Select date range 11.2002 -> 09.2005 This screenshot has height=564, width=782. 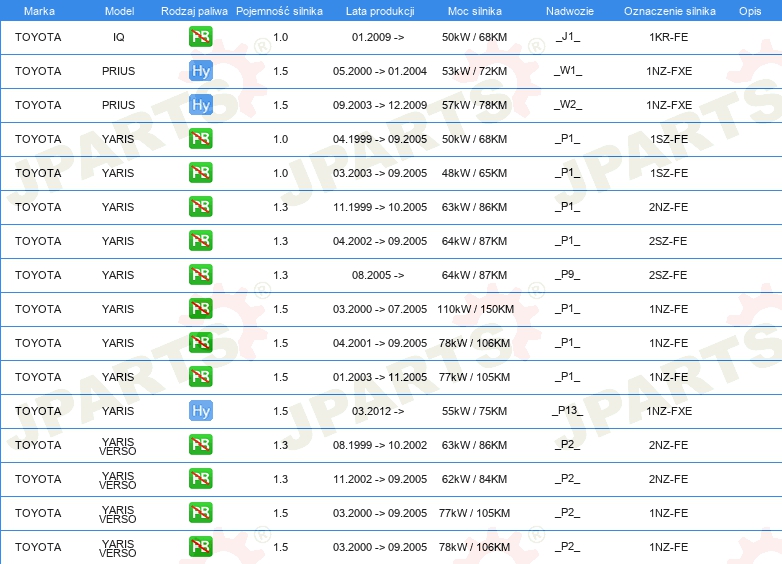click(380, 479)
